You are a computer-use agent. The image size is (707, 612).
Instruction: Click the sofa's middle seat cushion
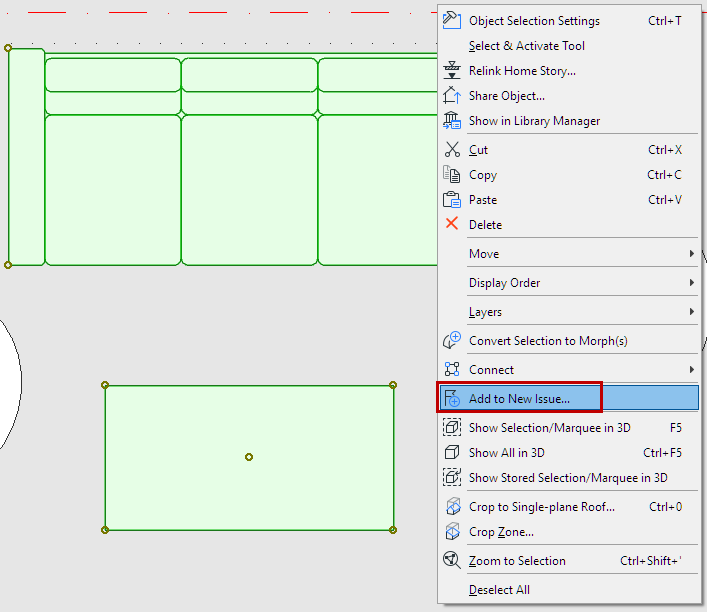click(249, 190)
